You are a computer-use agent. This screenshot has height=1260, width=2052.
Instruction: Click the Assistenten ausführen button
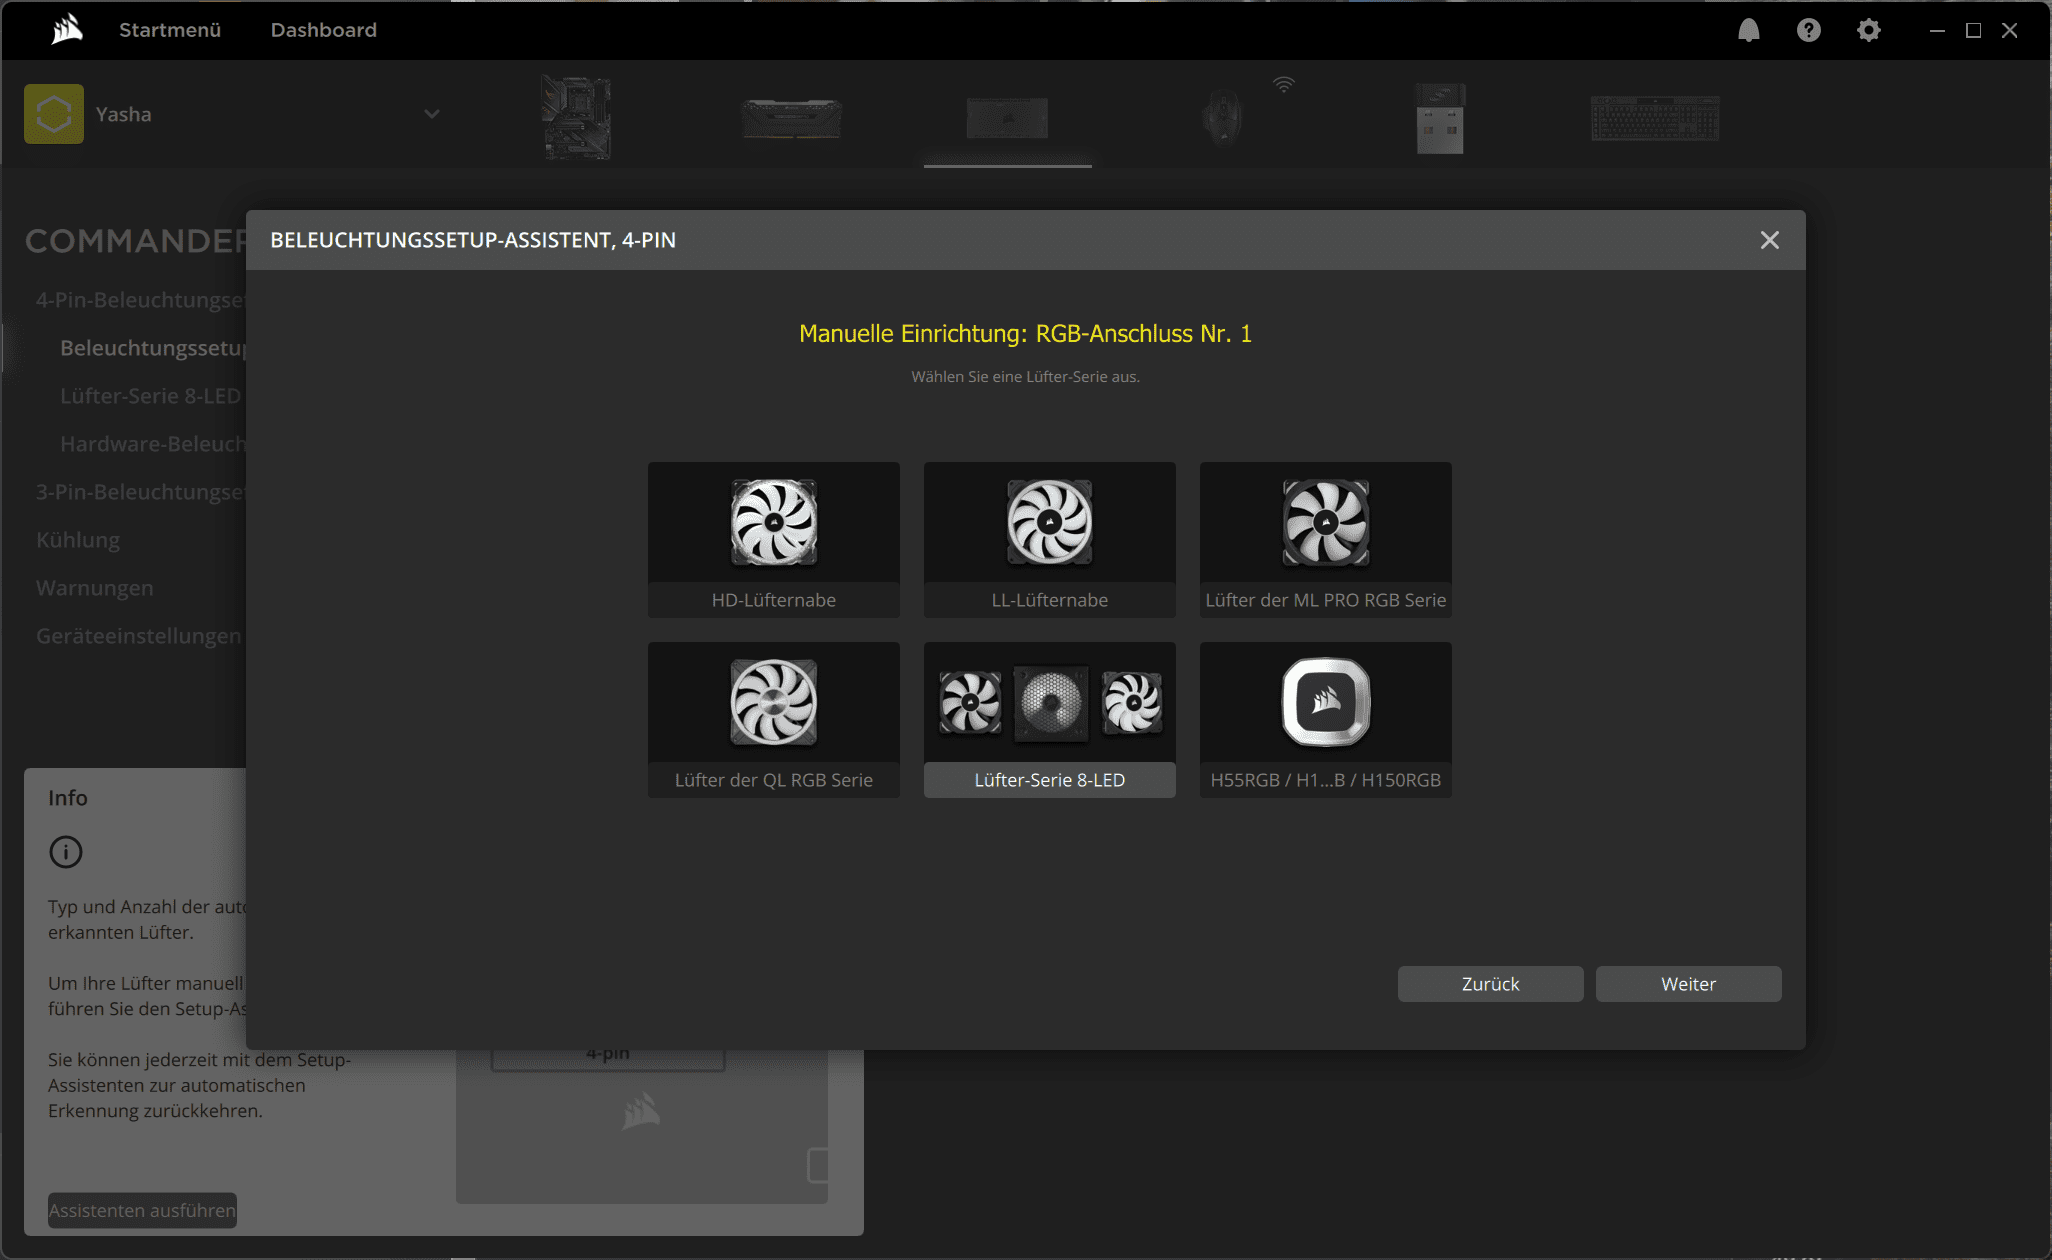tap(142, 1210)
